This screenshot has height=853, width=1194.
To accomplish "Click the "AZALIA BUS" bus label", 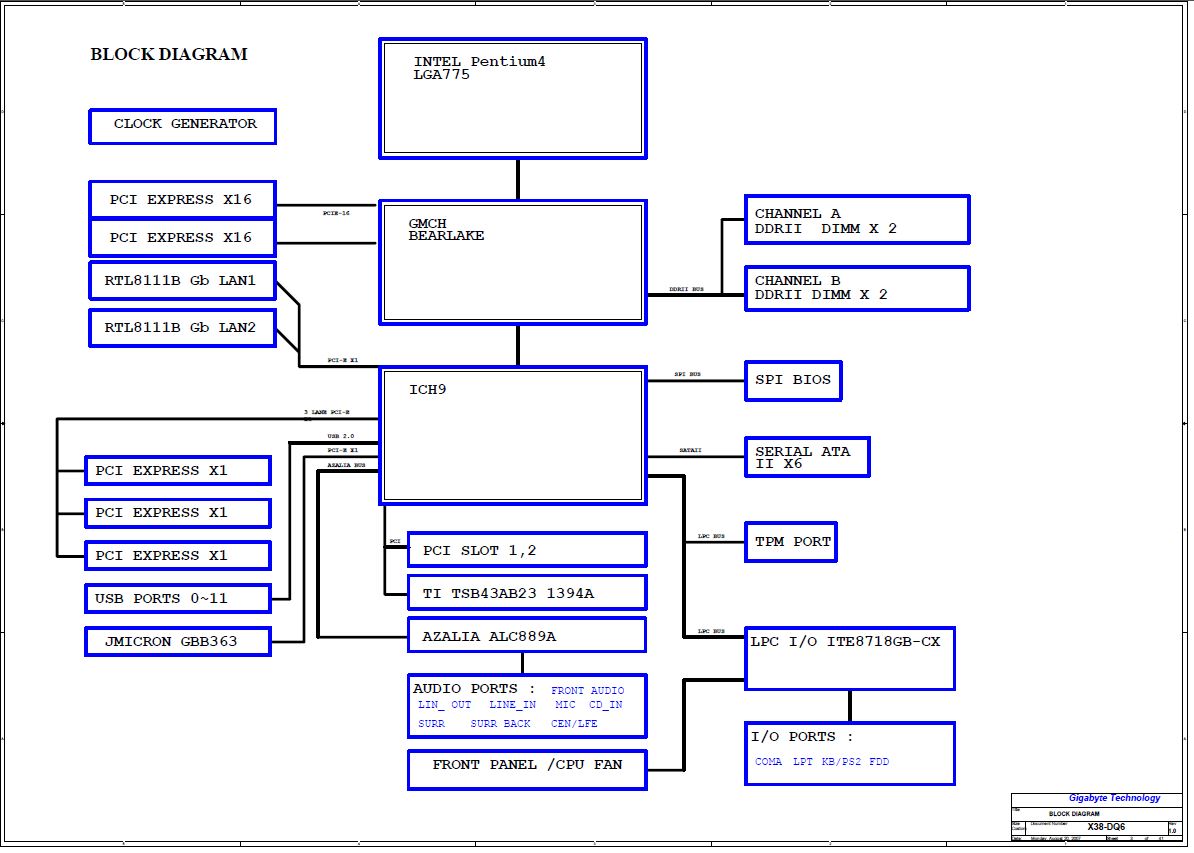I will coord(346,465).
